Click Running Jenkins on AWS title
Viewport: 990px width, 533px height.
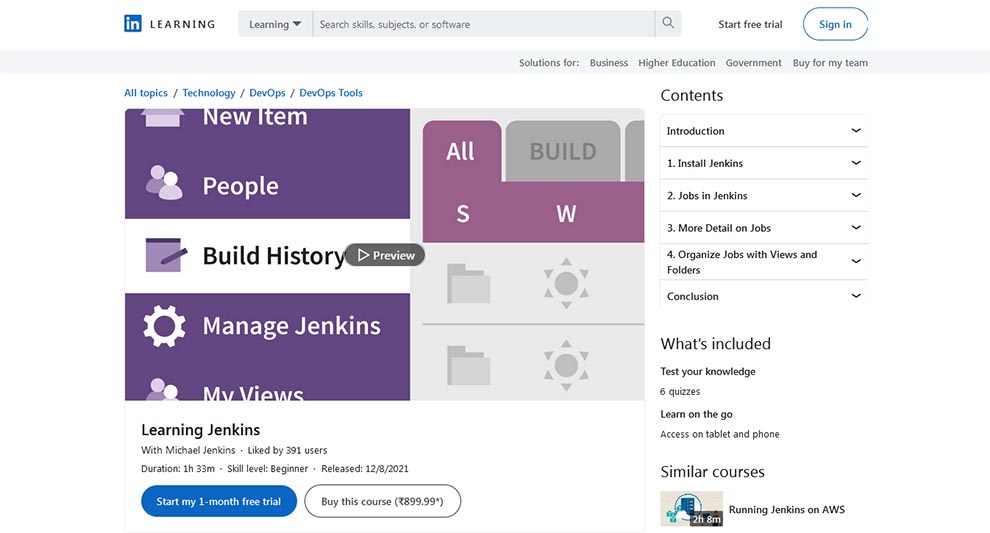[x=787, y=510]
